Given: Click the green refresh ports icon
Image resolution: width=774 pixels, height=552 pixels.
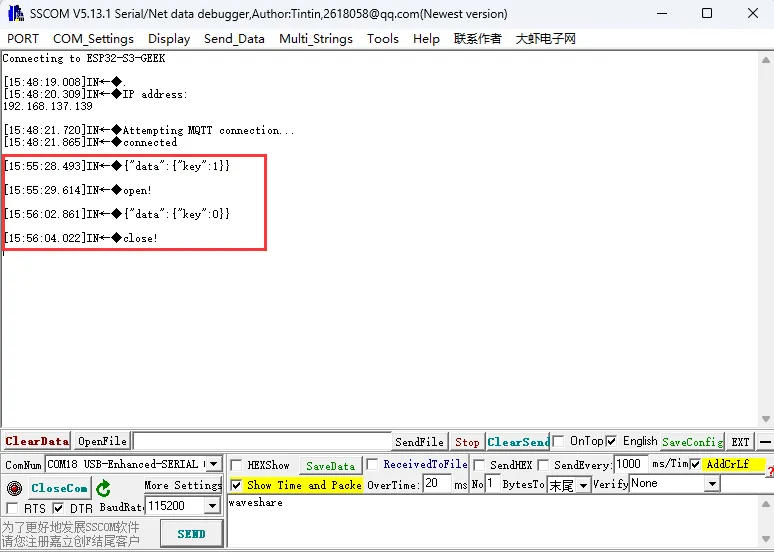Looking at the screenshot, I should pyautogui.click(x=103, y=488).
